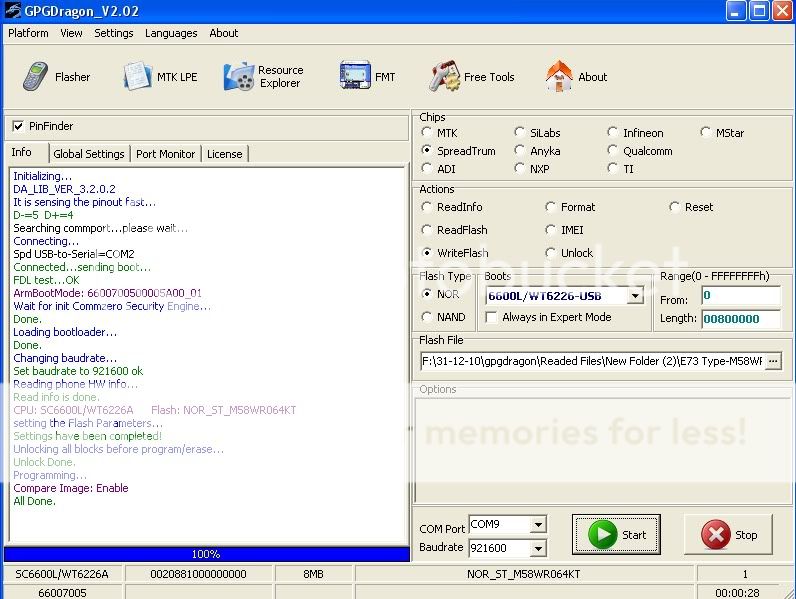Image resolution: width=796 pixels, height=599 pixels.
Task: Open the MTK LPE tool icon
Action: 137,77
